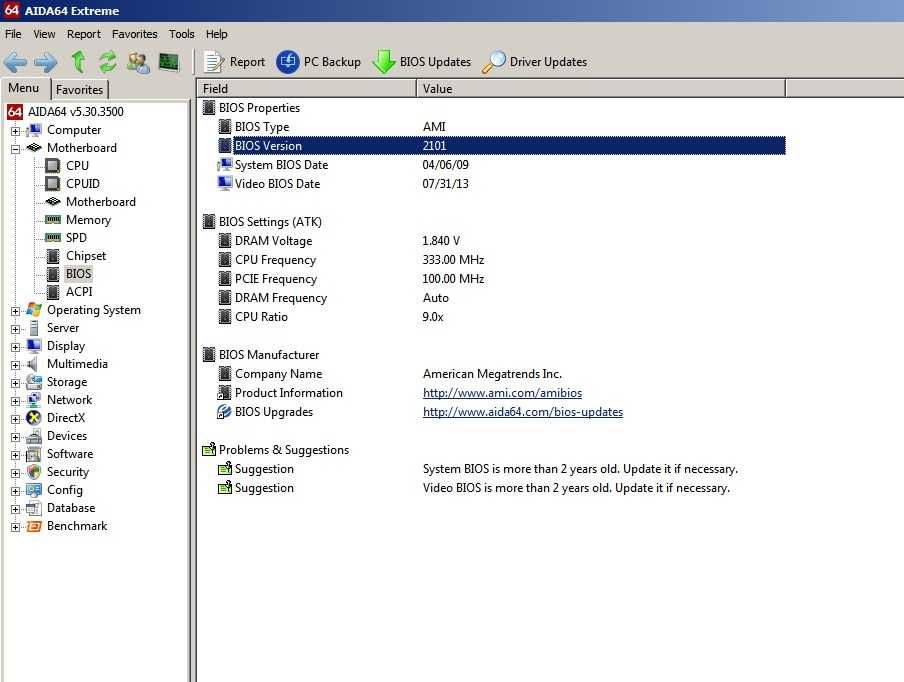Select the Motherboard sub-item under Motherboard
The height and width of the screenshot is (682, 904).
(101, 202)
